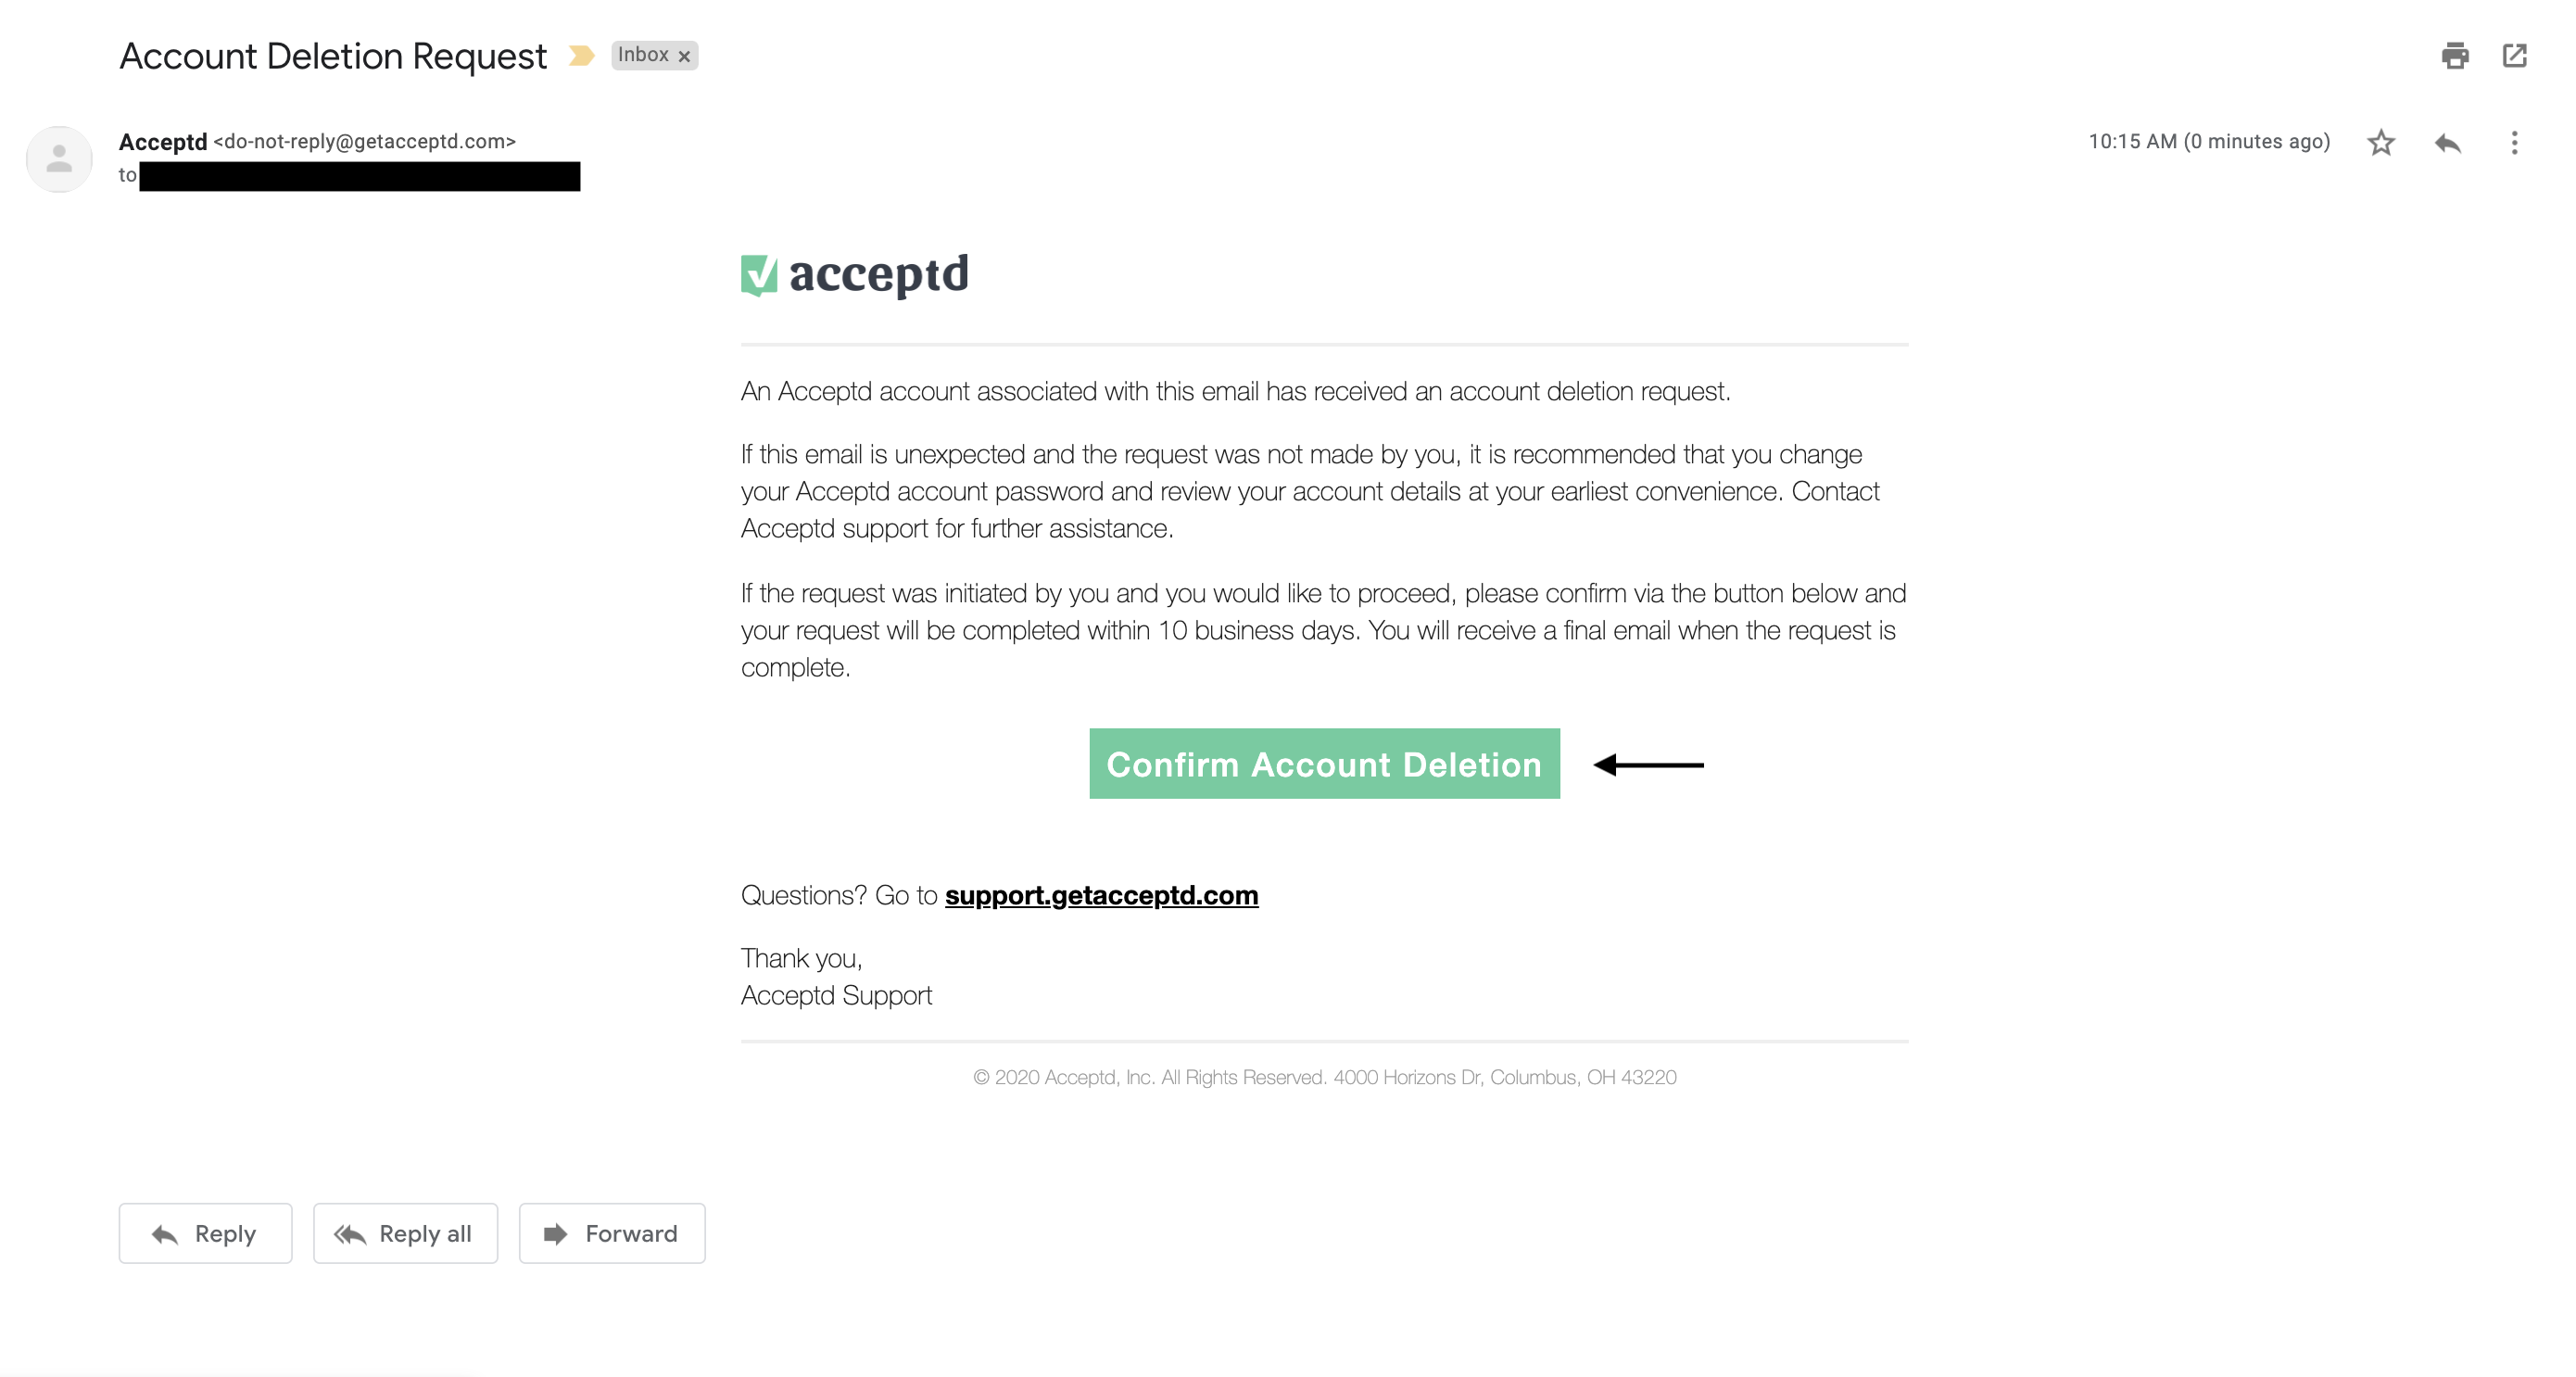The image size is (2576, 1377).
Task: Click Reply all button at bottom
Action: tap(404, 1234)
